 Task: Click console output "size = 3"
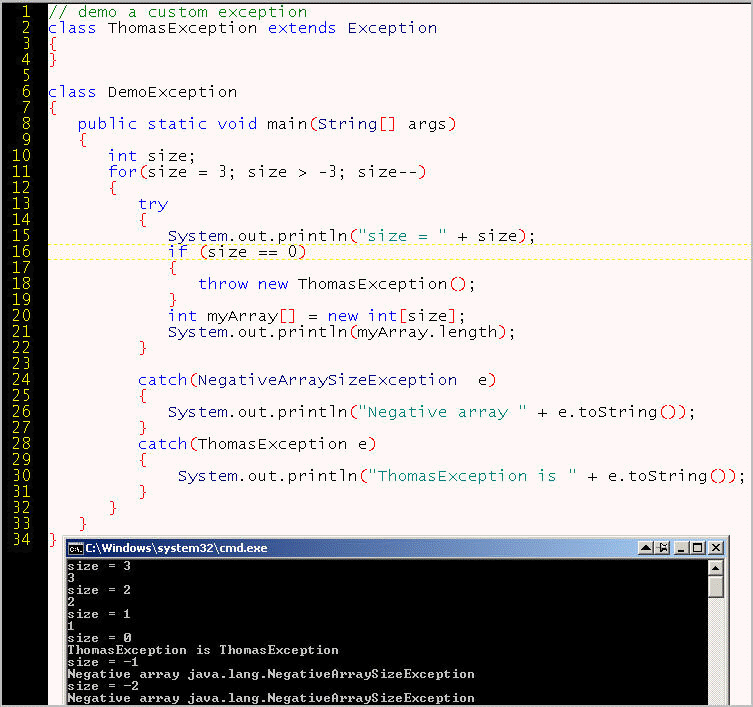point(99,566)
